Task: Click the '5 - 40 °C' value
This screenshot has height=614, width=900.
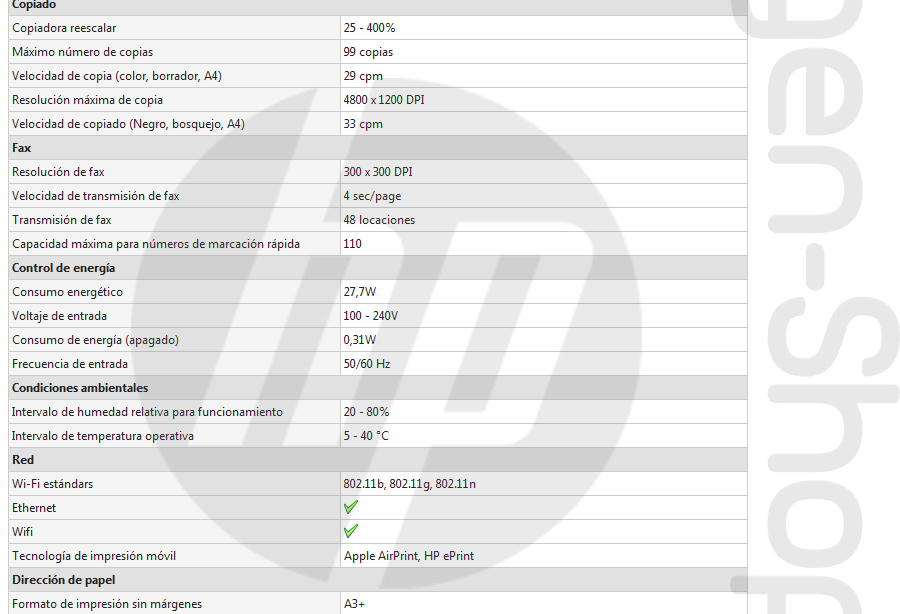Action: click(x=366, y=436)
